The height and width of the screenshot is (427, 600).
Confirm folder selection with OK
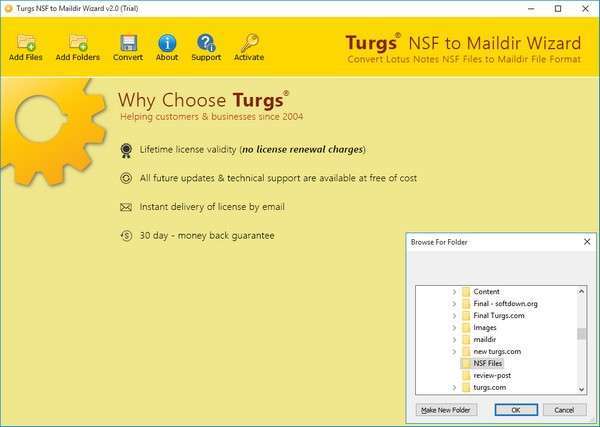click(516, 410)
